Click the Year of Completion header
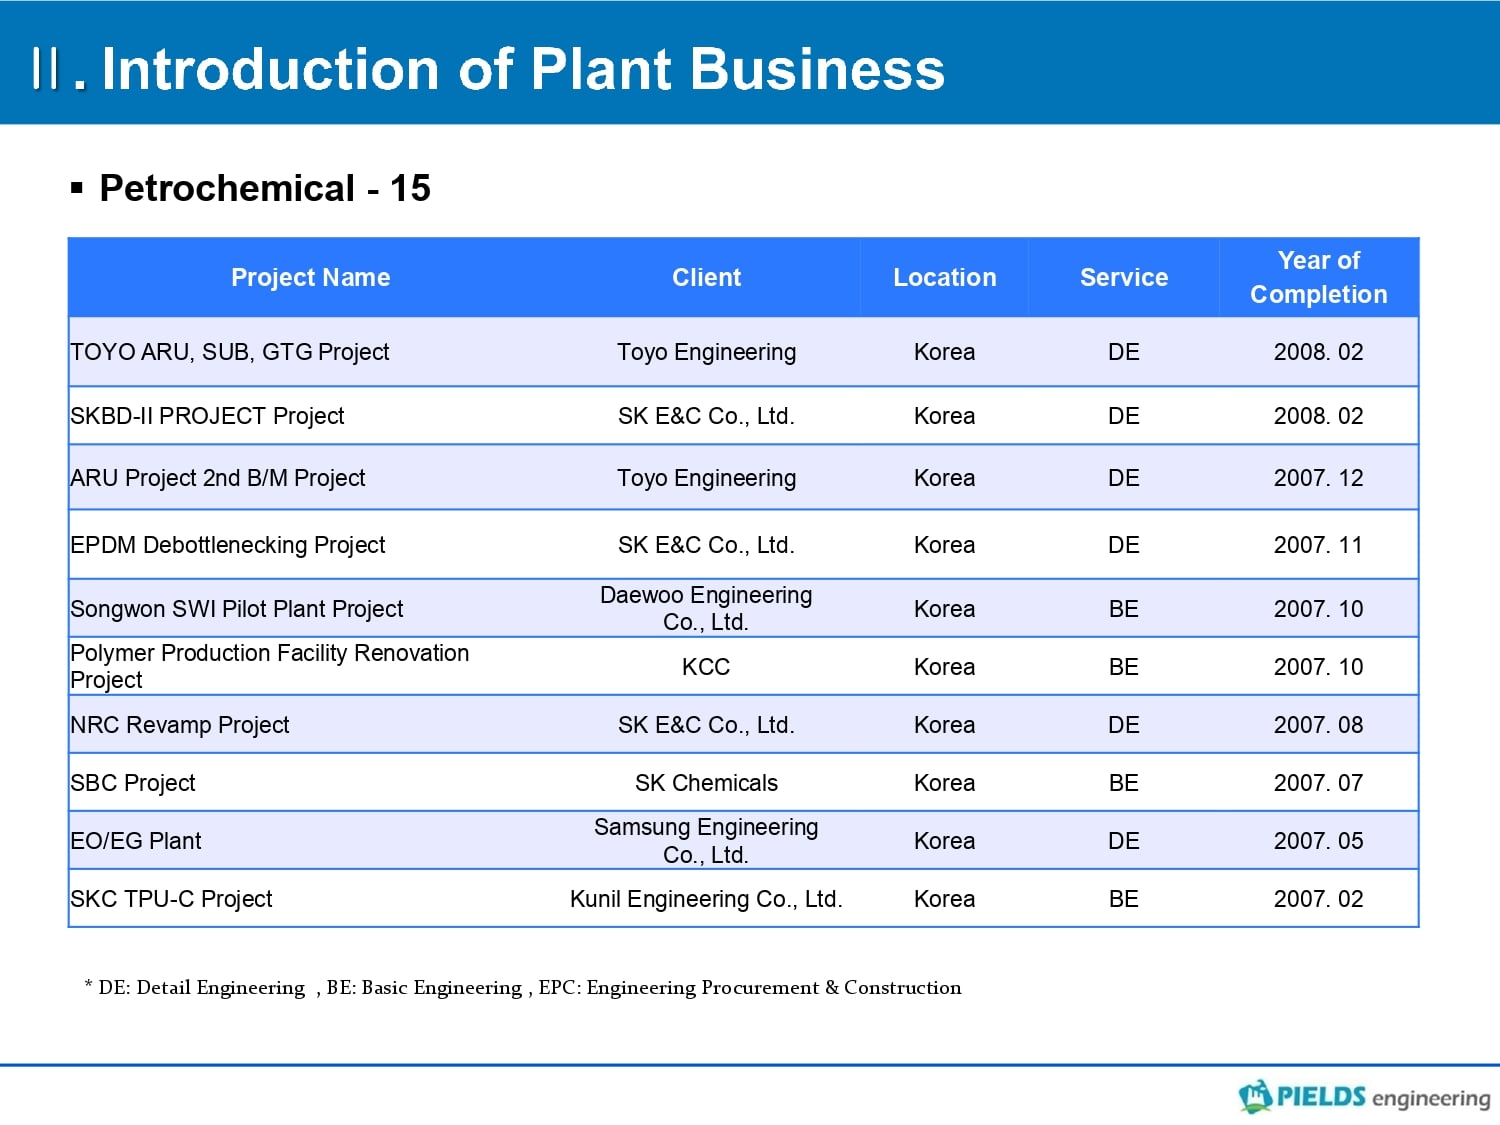Viewport: 1500px width, 1125px height. (x=1318, y=277)
